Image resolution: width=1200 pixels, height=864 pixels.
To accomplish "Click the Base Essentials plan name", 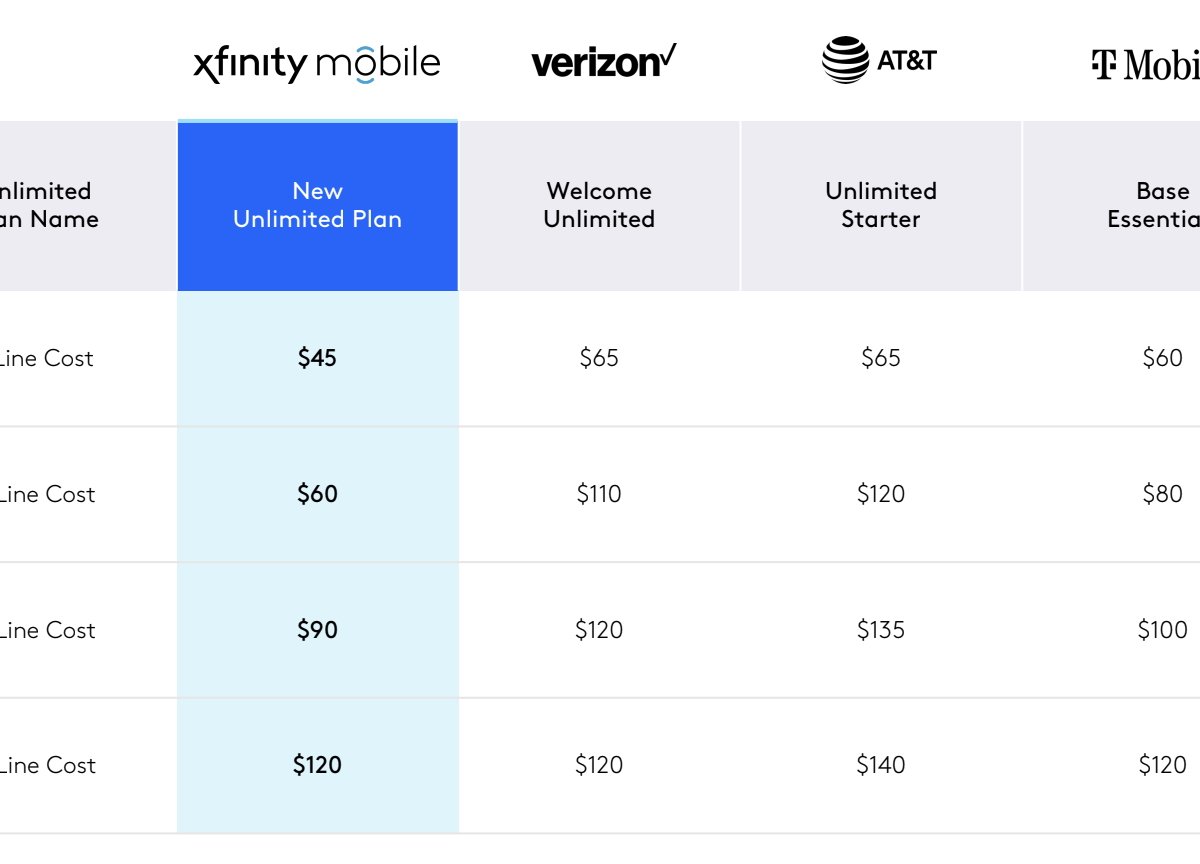I will point(1157,205).
